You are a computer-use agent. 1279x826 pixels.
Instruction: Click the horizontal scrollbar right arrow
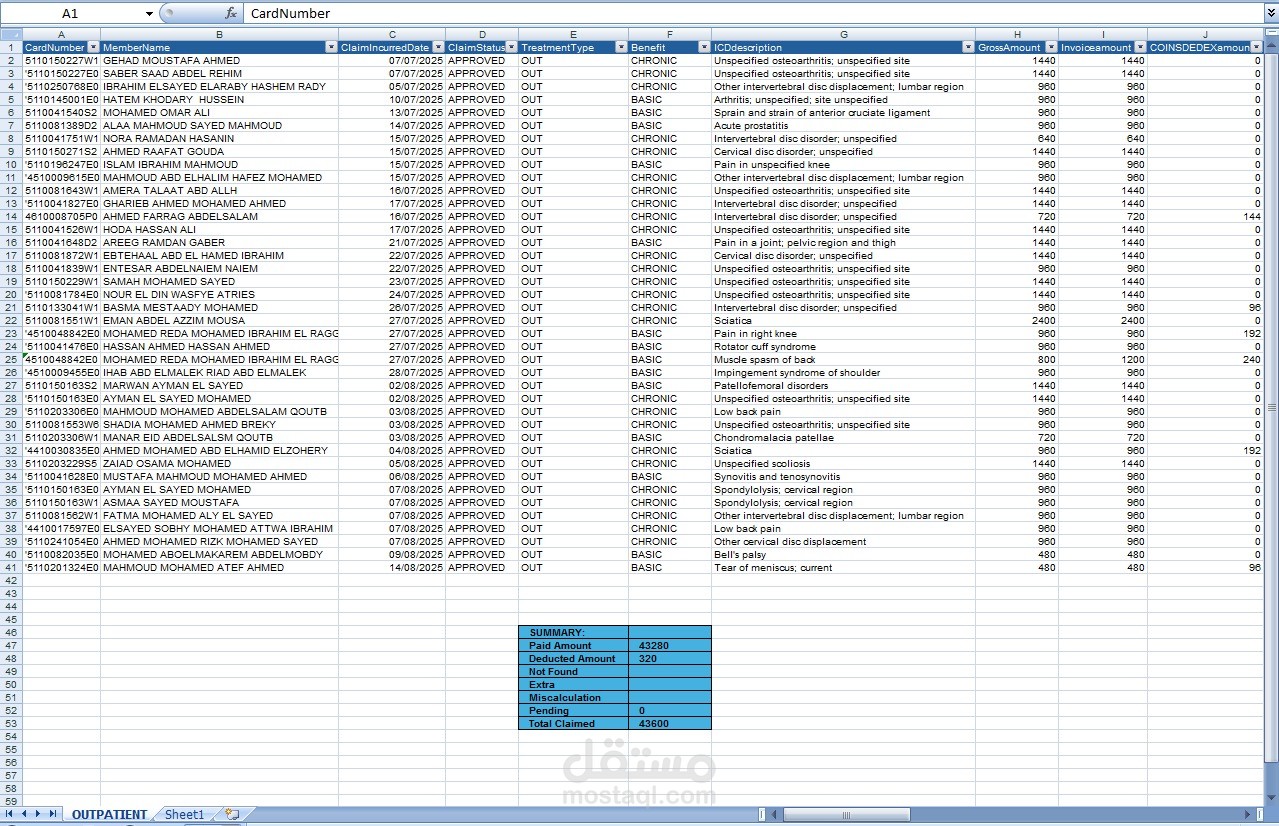coord(1247,815)
